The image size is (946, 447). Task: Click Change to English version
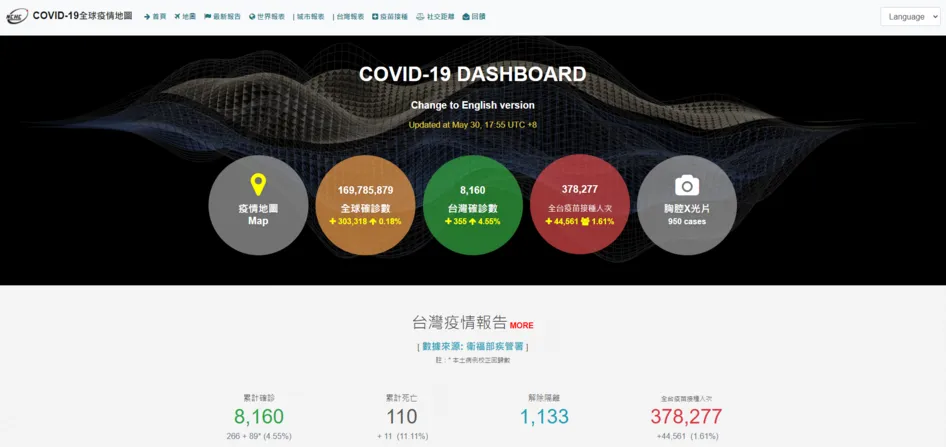pyautogui.click(x=472, y=105)
